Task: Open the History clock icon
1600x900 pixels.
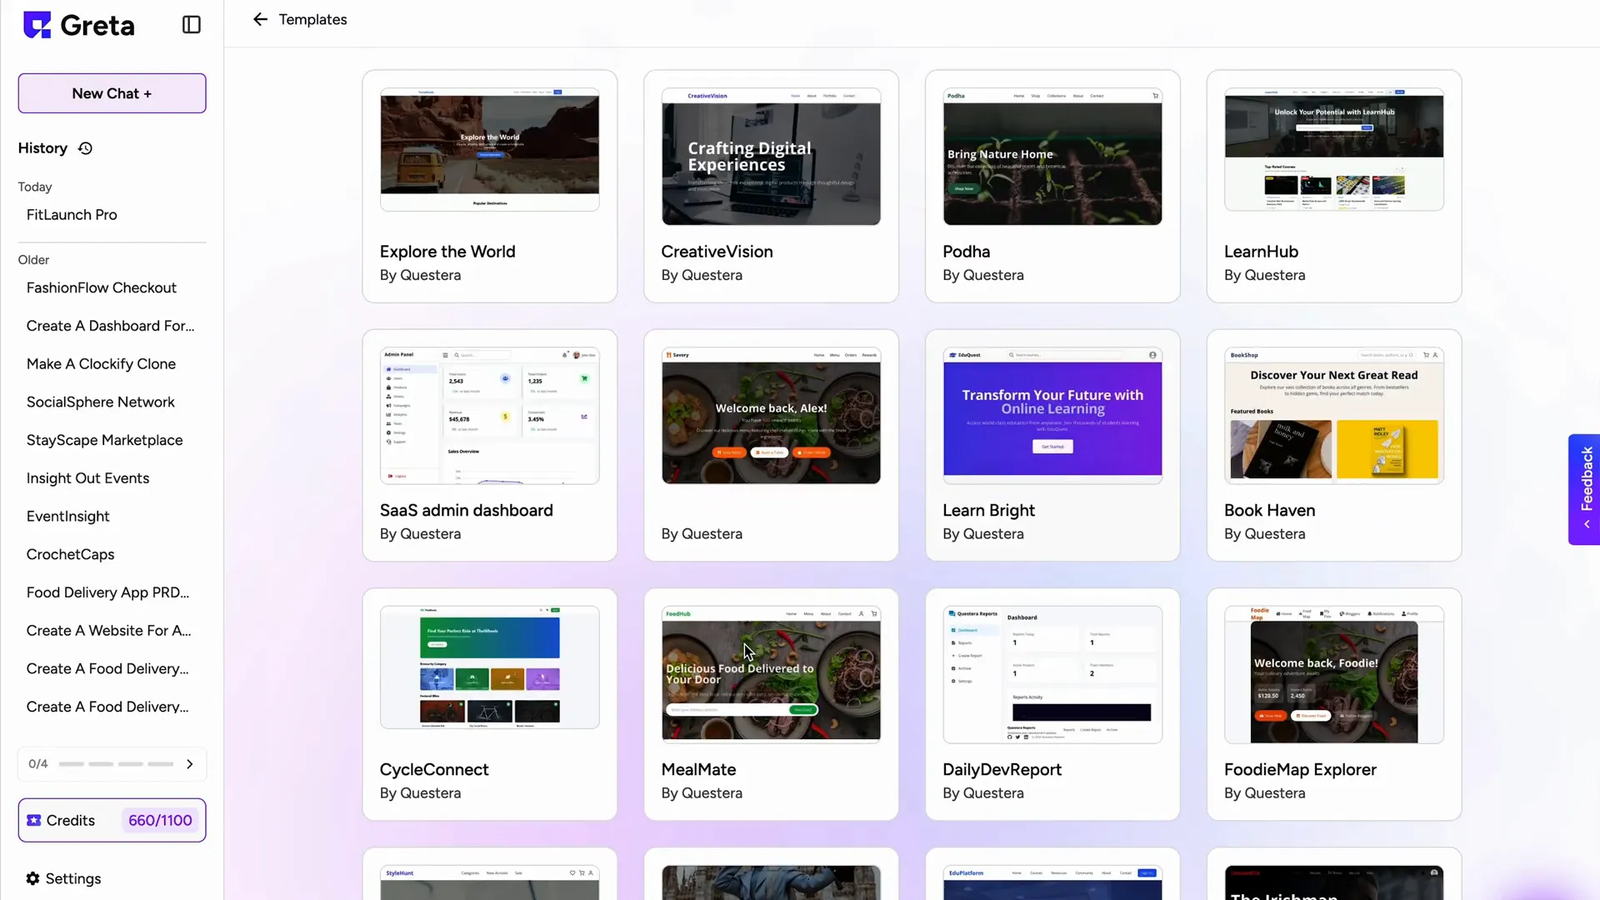Action: point(86,148)
